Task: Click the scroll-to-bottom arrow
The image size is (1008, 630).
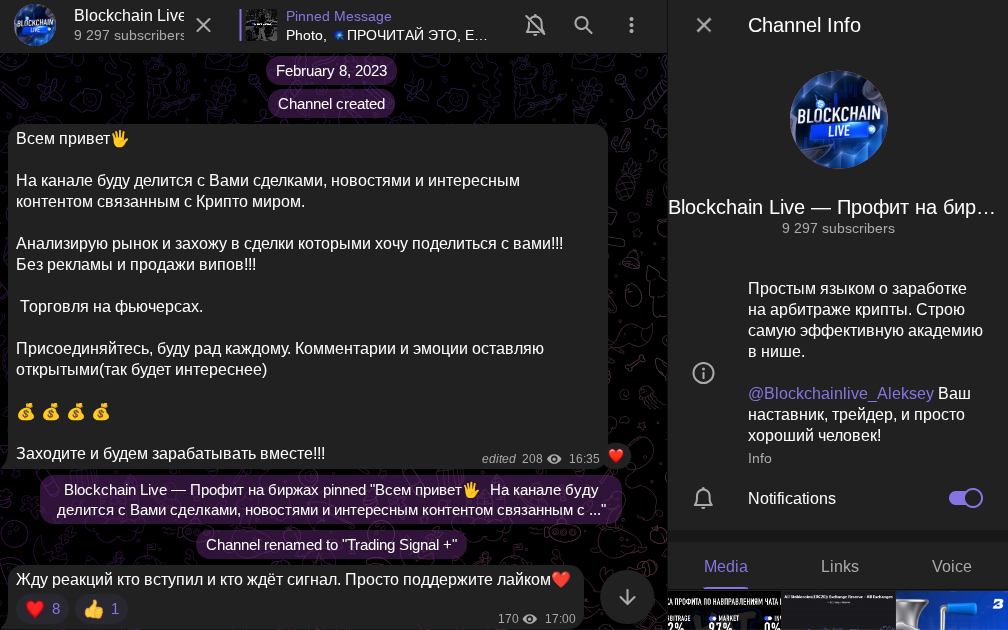Action: 627,597
